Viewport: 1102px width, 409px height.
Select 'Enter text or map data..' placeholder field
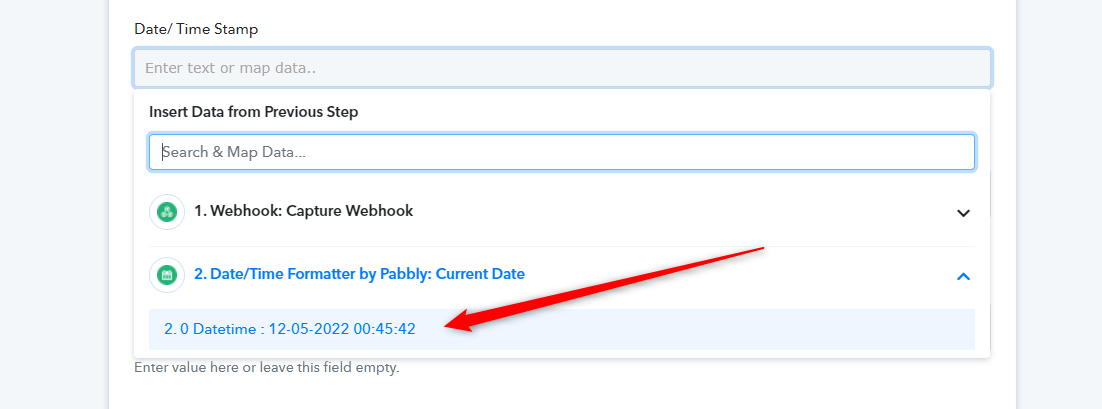562,68
